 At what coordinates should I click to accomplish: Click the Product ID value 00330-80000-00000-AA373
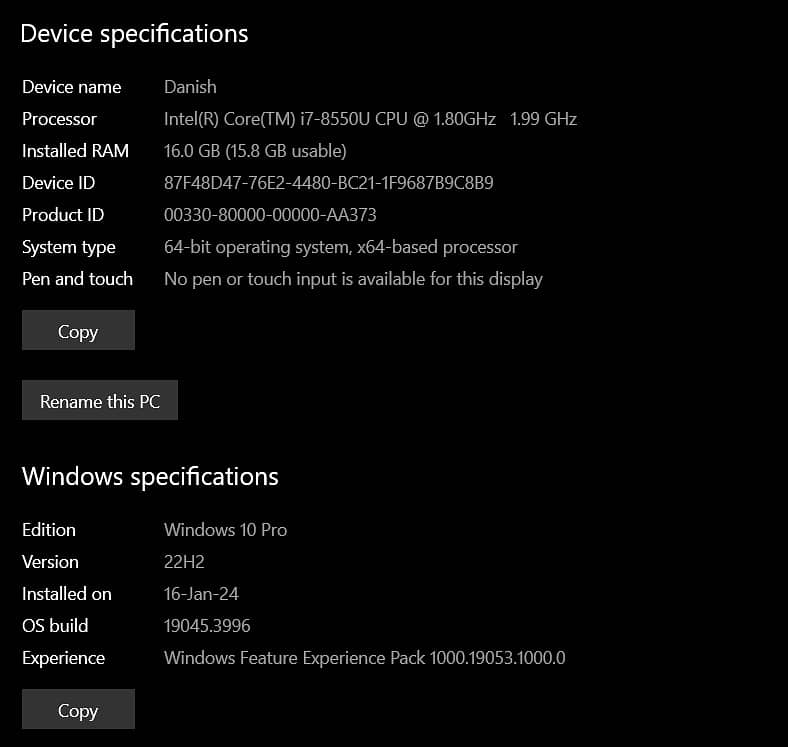click(270, 215)
